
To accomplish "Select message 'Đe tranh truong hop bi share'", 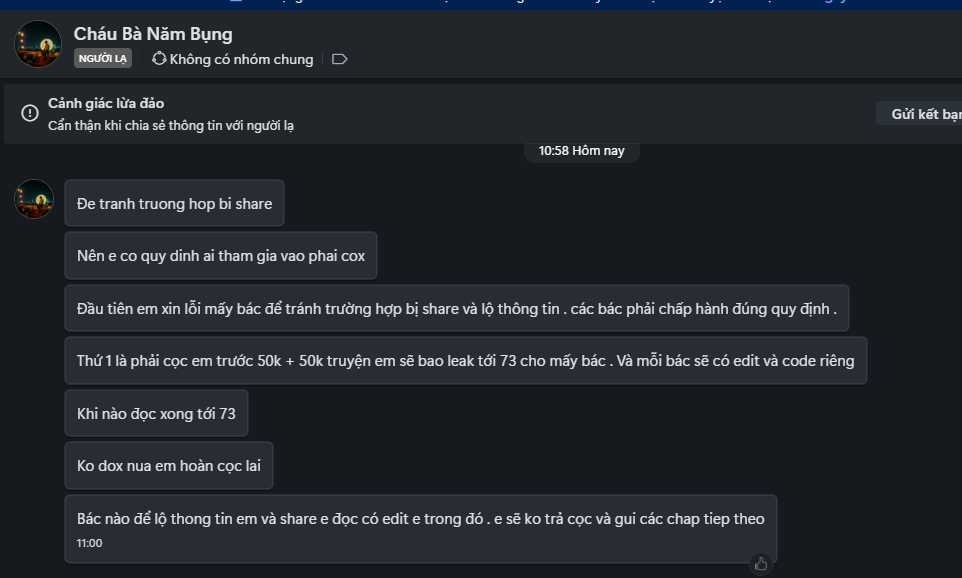I will tap(174, 203).
